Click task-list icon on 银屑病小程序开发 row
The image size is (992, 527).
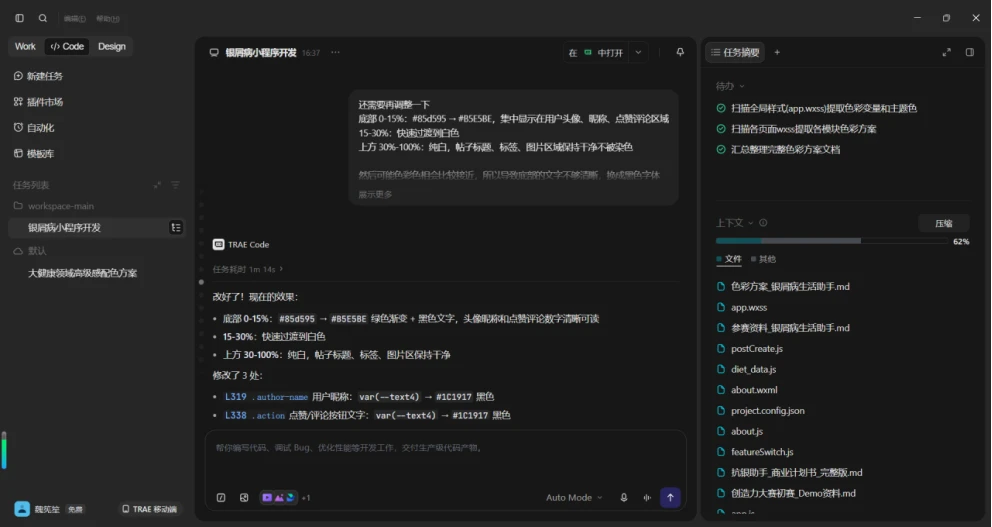pyautogui.click(x=176, y=227)
